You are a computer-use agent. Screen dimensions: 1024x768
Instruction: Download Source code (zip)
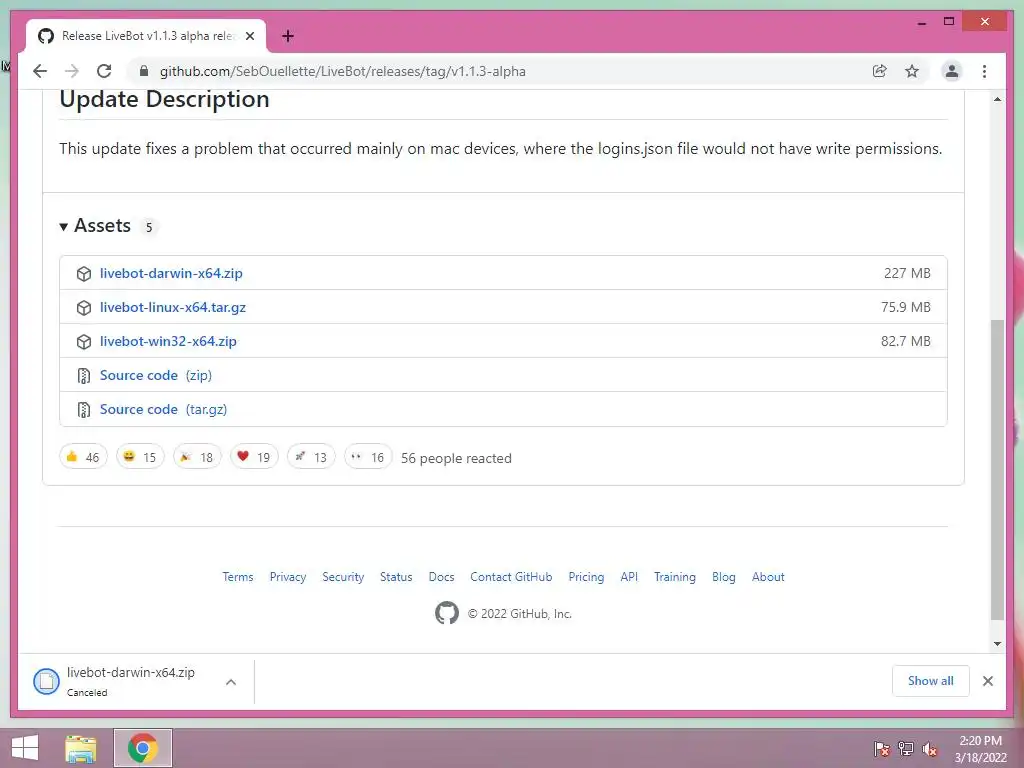click(x=155, y=375)
